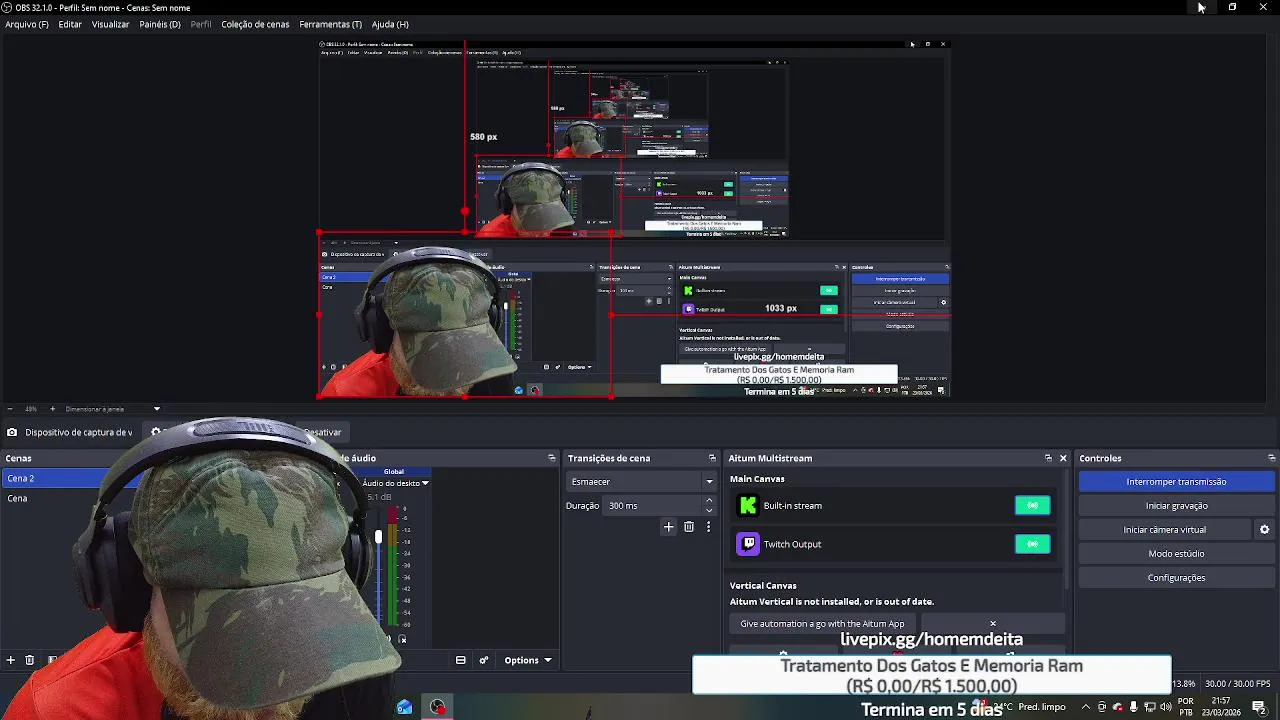1280x720 pixels.
Task: Click the Duração 300 ms field
Action: click(x=654, y=506)
